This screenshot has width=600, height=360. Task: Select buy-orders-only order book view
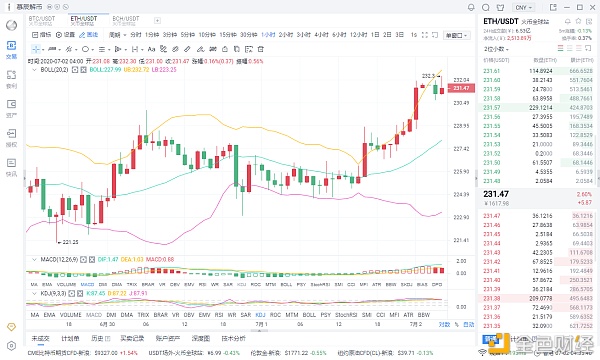pos(570,48)
